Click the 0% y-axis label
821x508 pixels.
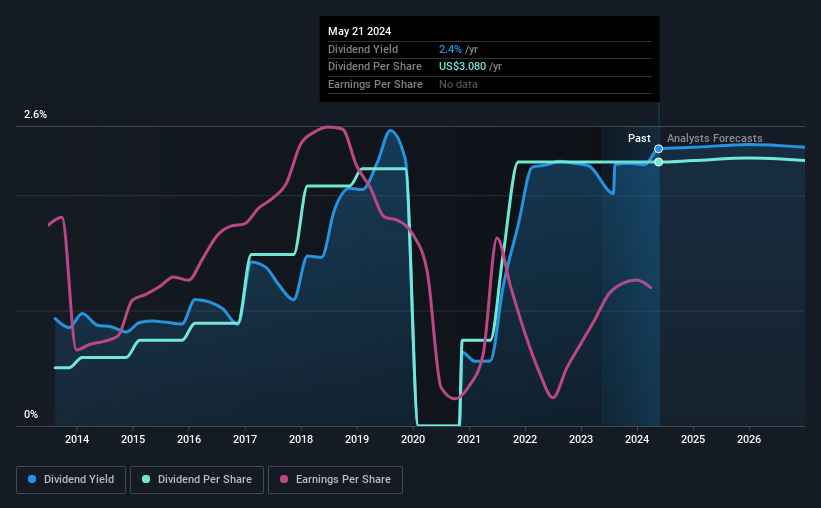[x=31, y=414]
